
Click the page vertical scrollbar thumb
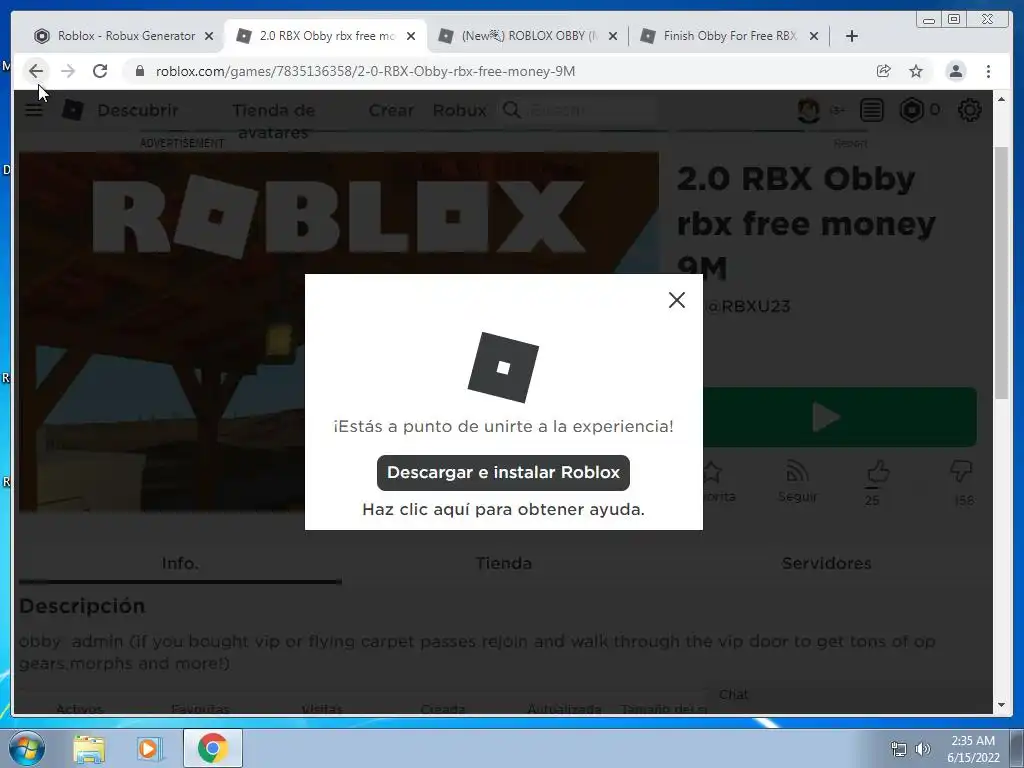(1002, 273)
